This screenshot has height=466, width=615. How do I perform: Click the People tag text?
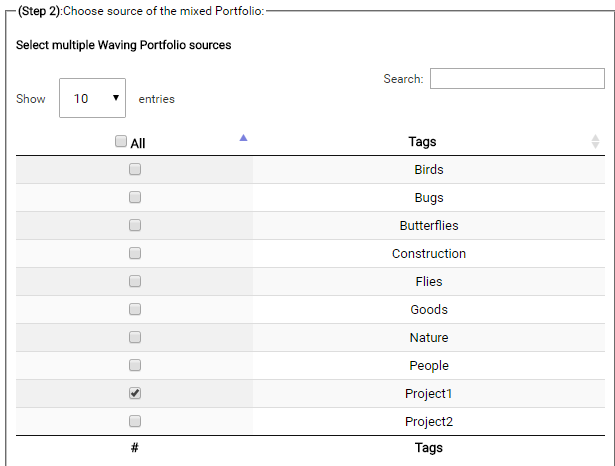coord(429,366)
